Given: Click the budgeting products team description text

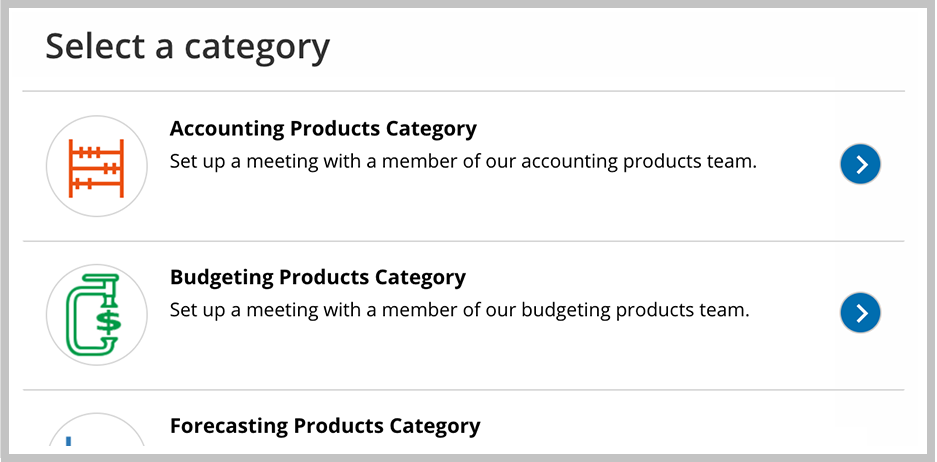Looking at the screenshot, I should [x=460, y=311].
